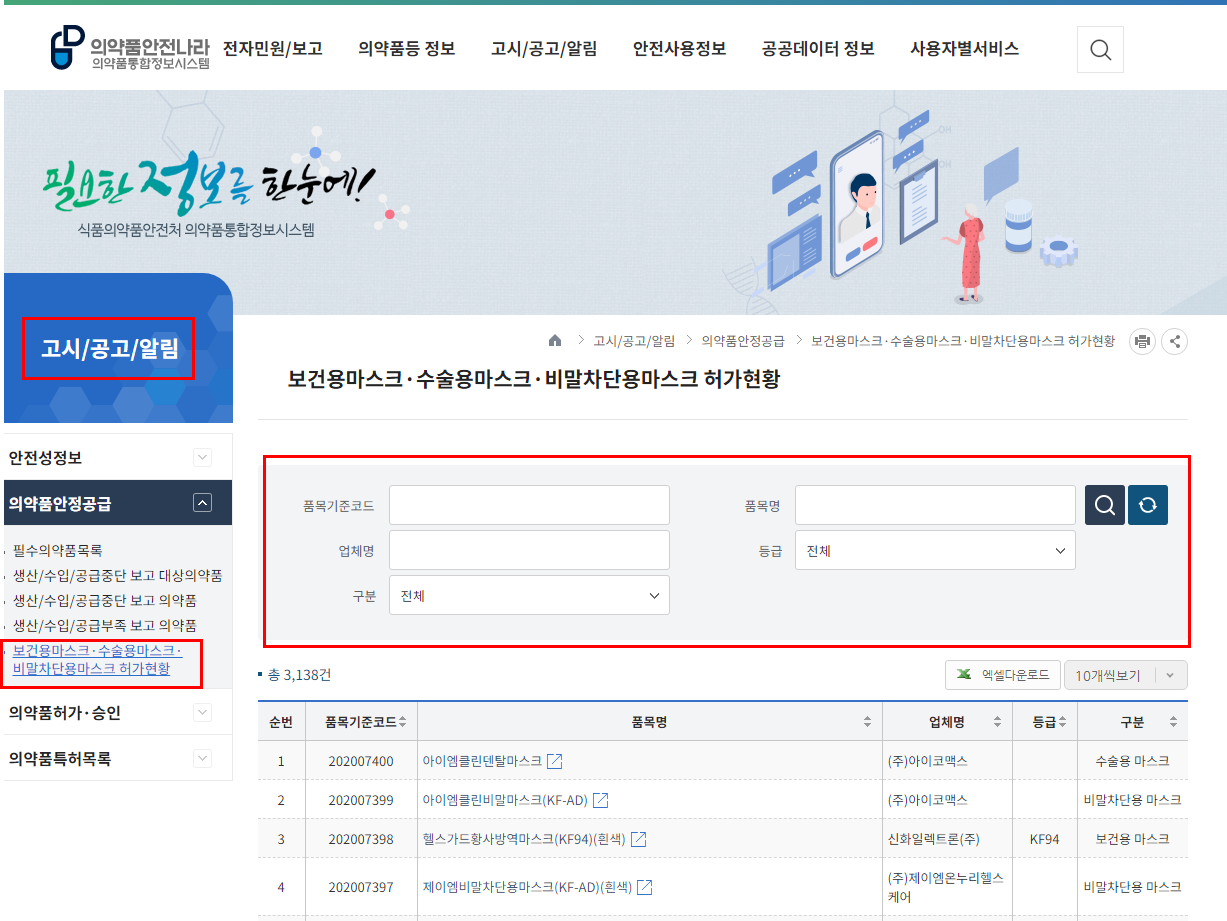Image resolution: width=1227 pixels, height=921 pixels.
Task: Open the header search magnifier icon
Action: pos(1100,50)
